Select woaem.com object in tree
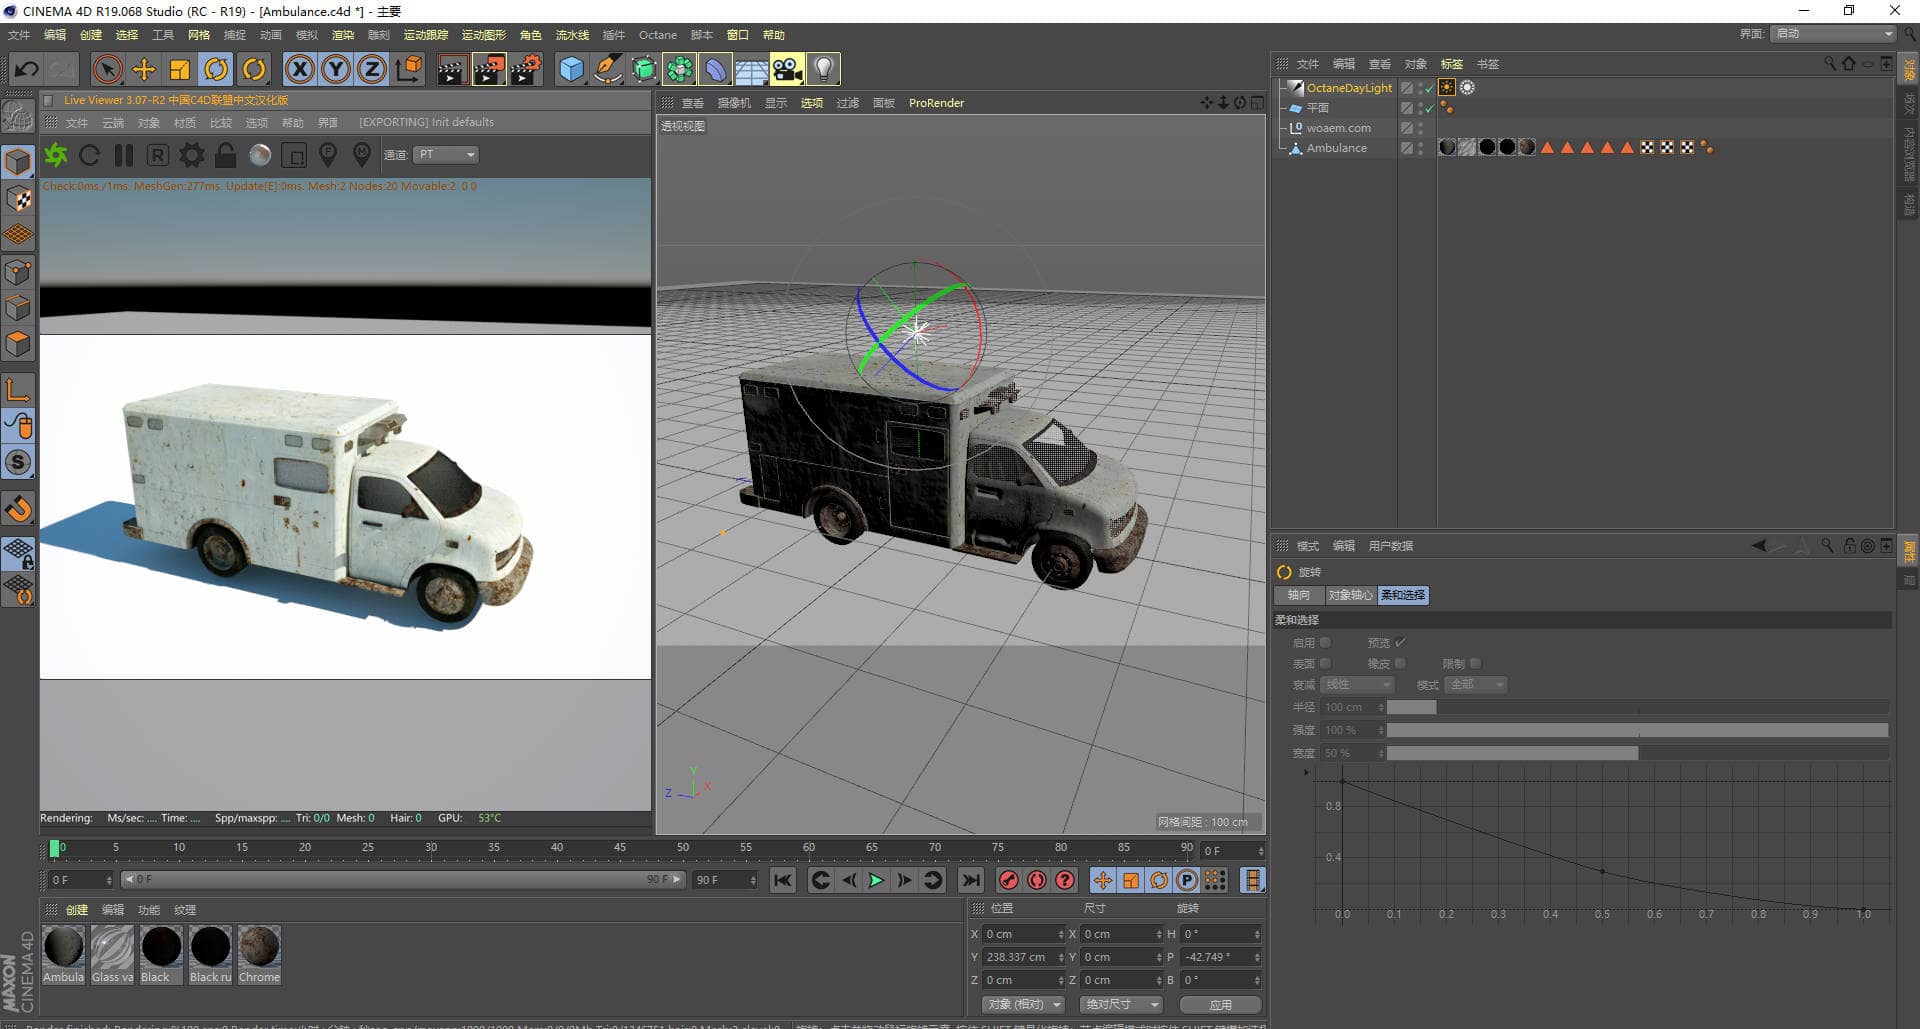This screenshot has width=1920, height=1029. pyautogui.click(x=1338, y=128)
